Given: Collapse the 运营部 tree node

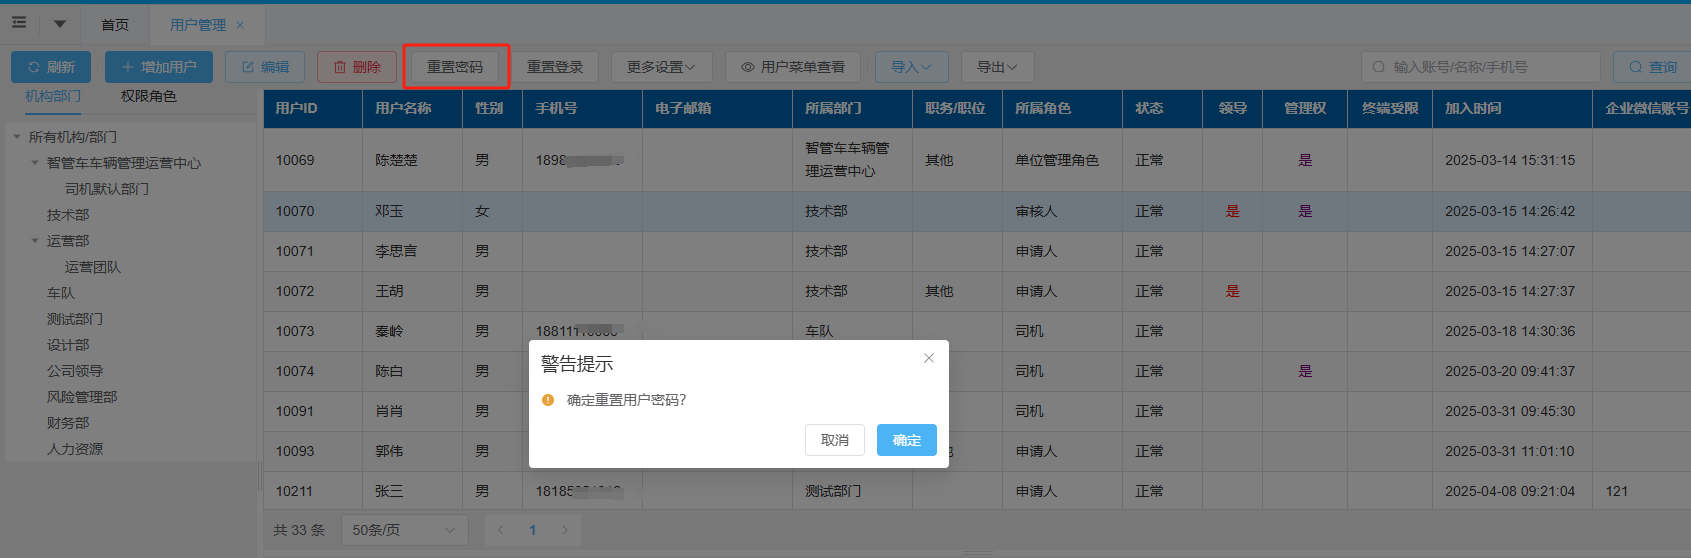Looking at the screenshot, I should (35, 241).
